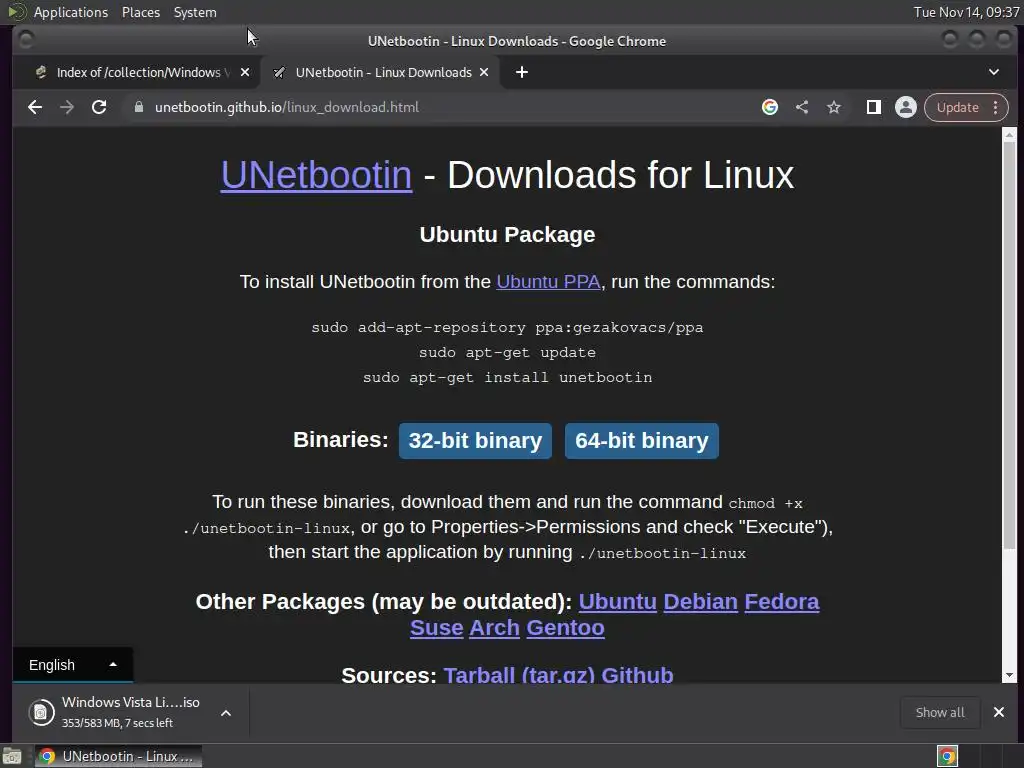The height and width of the screenshot is (768, 1024).
Task: Click the 'sudo apt-get install unetbootin' text
Action: click(x=507, y=377)
